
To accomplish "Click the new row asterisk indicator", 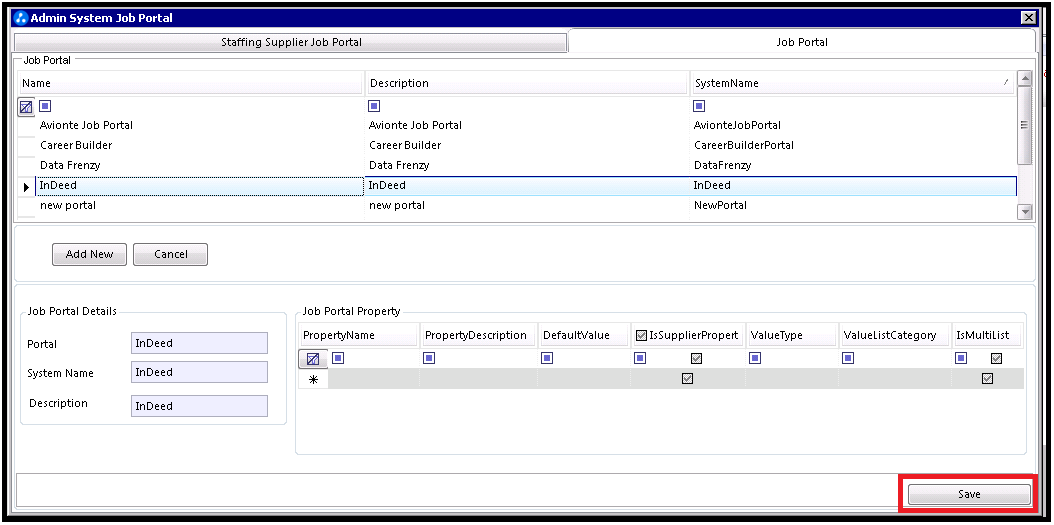I will tap(312, 379).
